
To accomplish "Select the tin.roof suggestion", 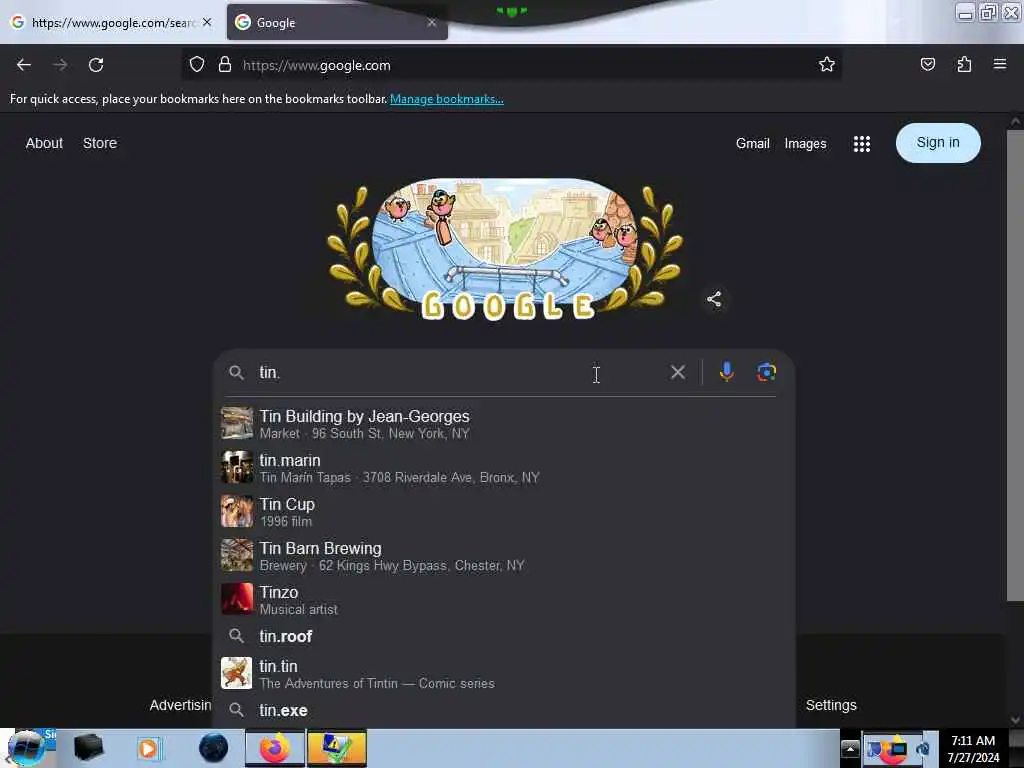I will [x=504, y=636].
